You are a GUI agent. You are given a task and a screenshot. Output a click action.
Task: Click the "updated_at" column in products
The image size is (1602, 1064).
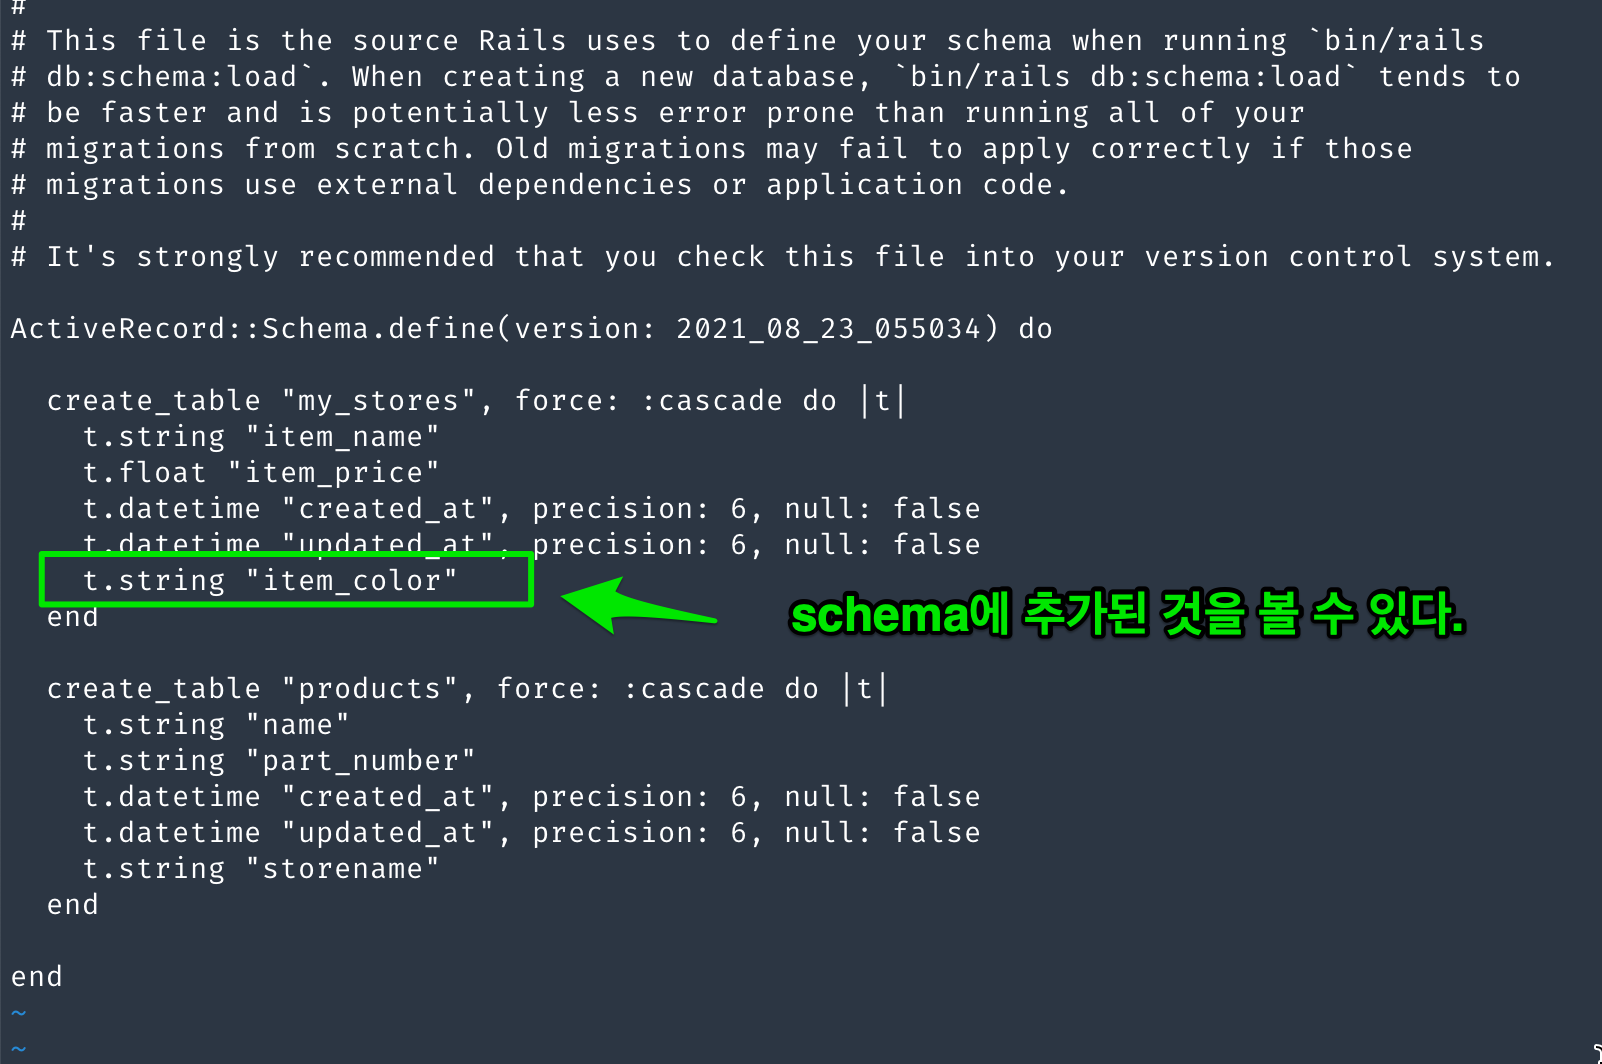[x=387, y=833]
